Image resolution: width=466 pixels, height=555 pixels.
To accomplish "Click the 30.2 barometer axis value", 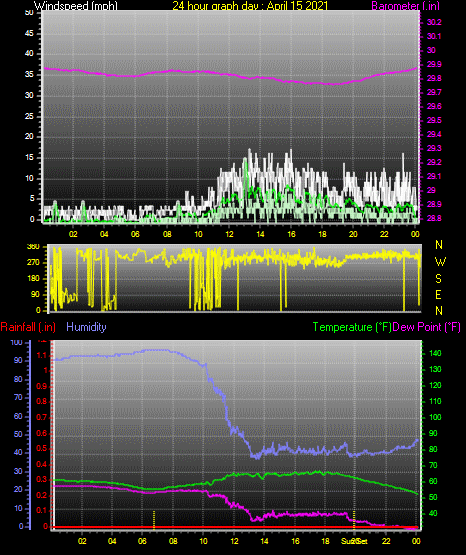I will (x=434, y=22).
